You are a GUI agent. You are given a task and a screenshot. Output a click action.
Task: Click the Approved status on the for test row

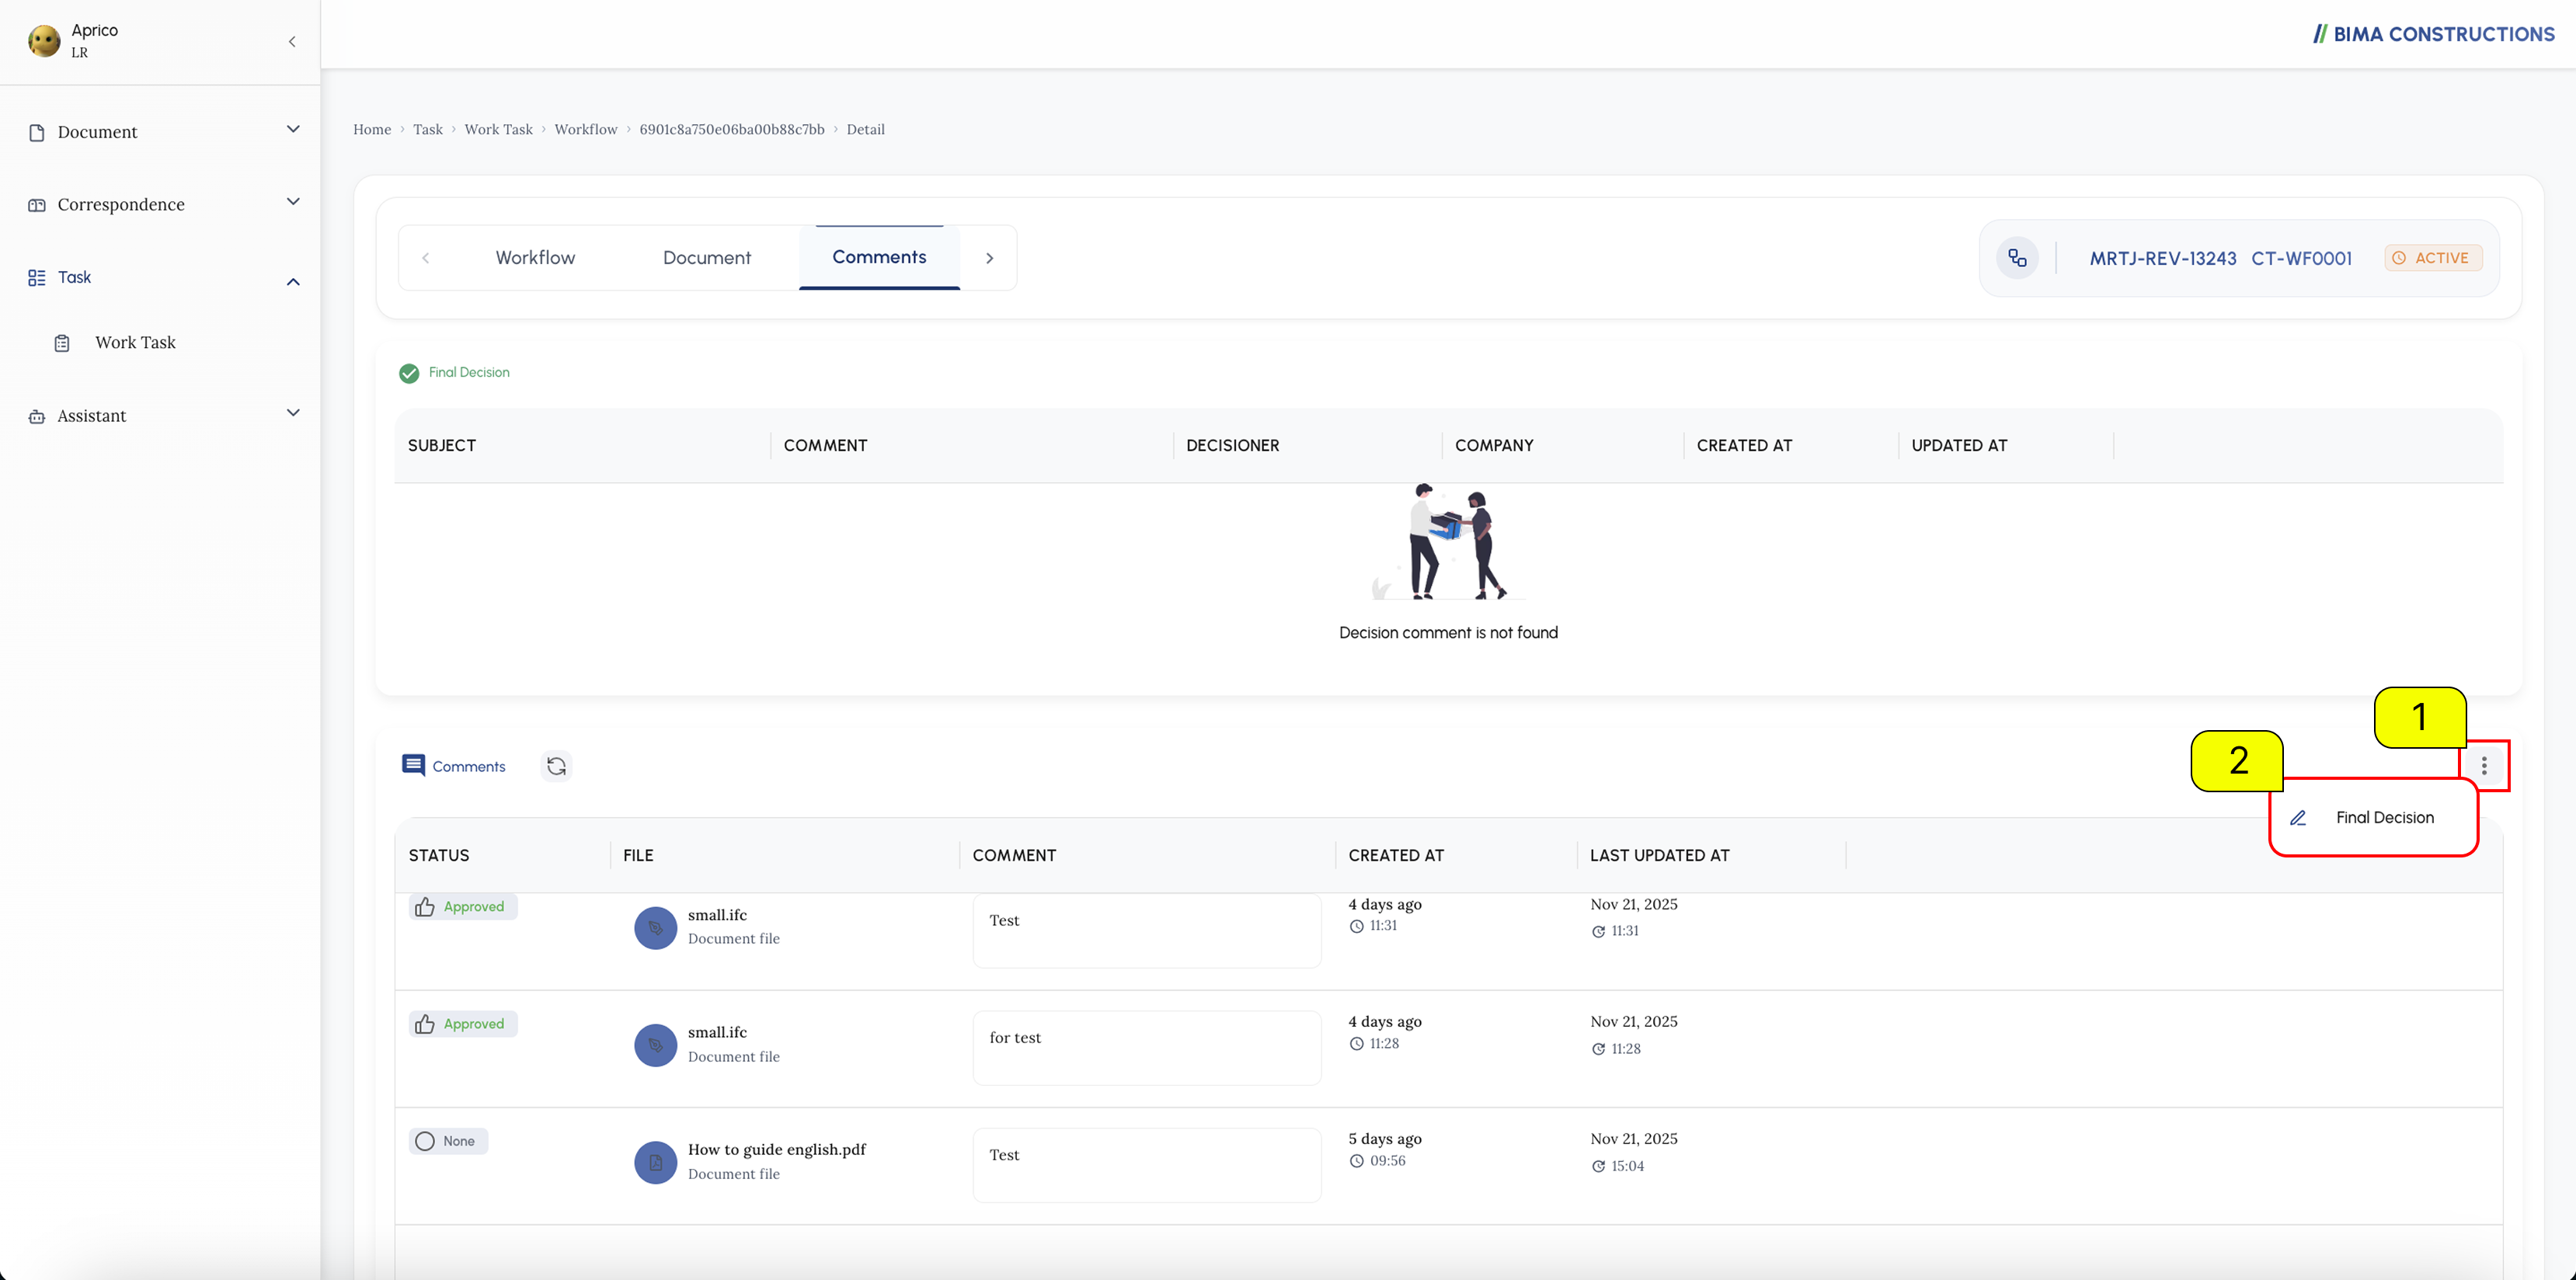pos(463,1024)
